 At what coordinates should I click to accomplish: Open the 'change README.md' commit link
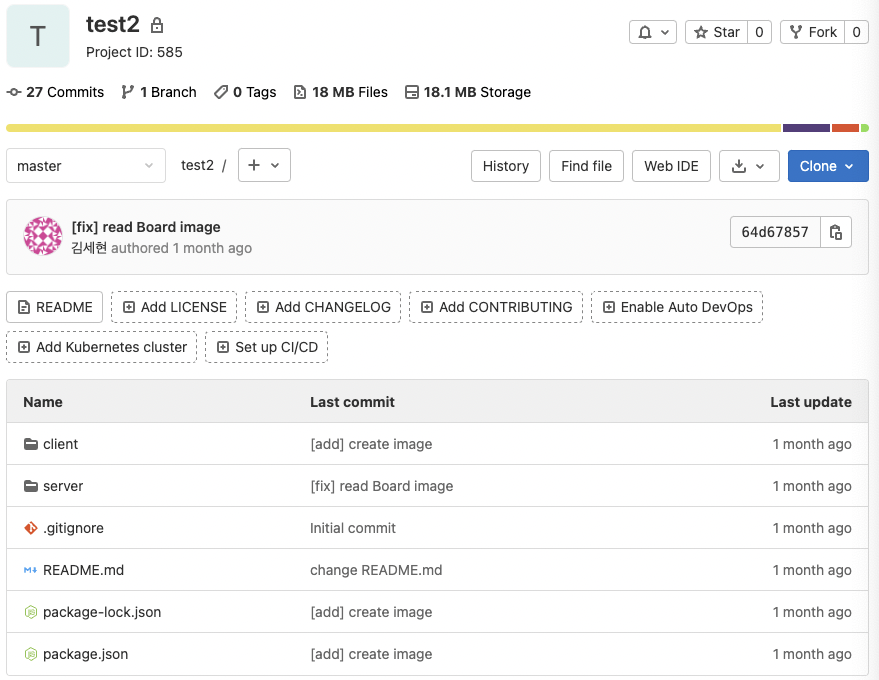(376, 570)
